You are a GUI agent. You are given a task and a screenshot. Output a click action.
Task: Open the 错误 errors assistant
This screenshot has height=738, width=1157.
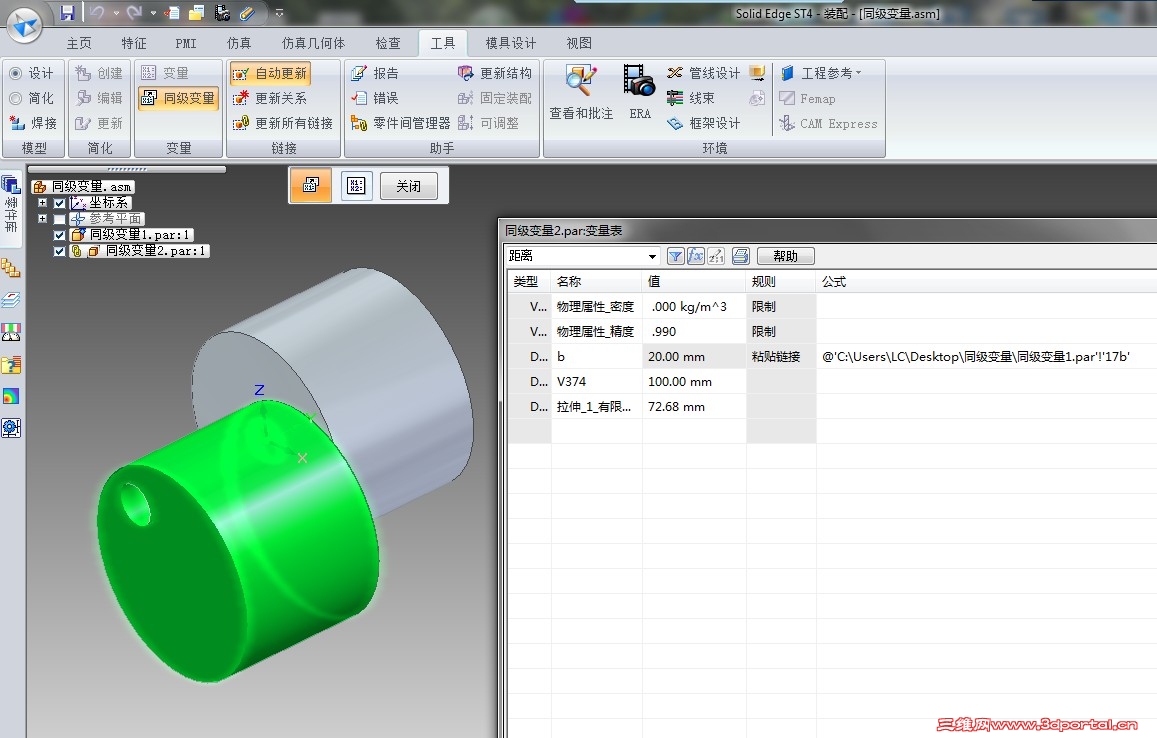375,98
